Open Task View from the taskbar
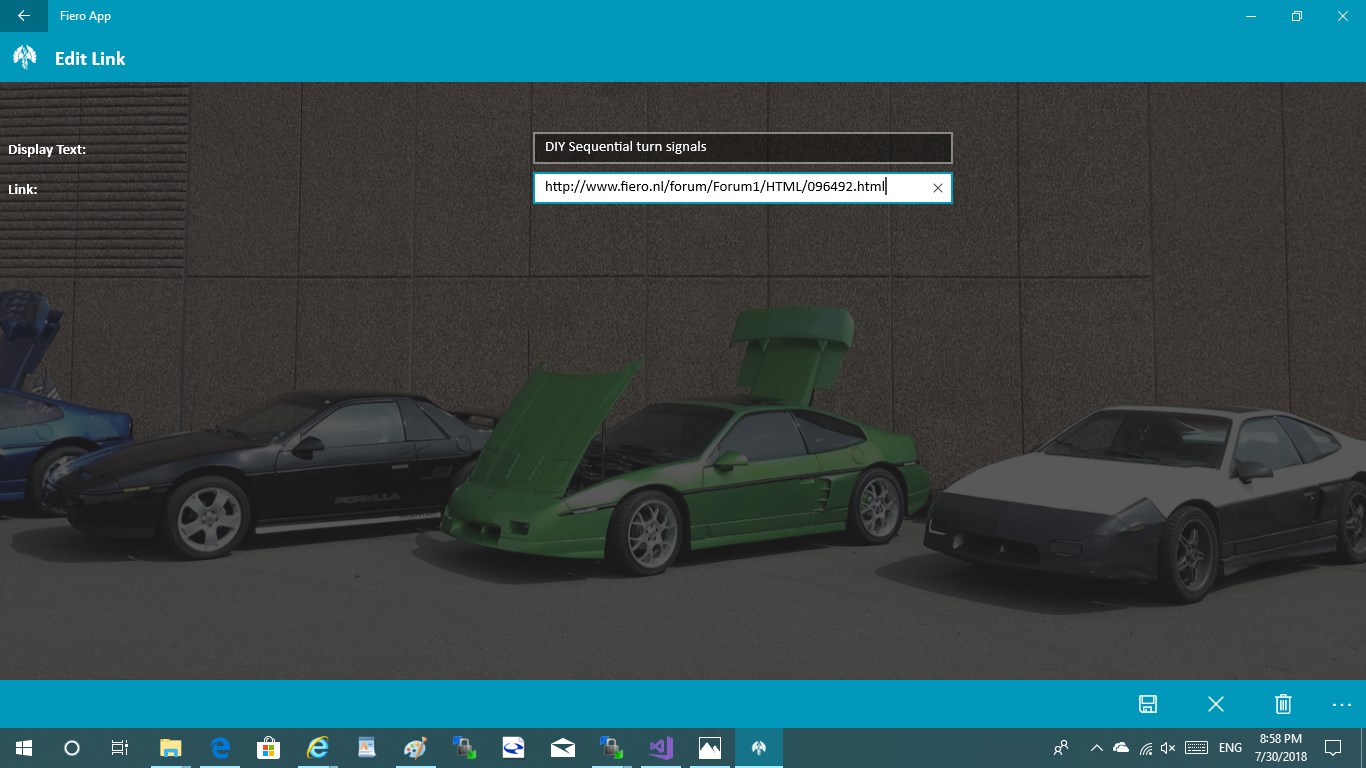The height and width of the screenshot is (768, 1366). [x=120, y=748]
